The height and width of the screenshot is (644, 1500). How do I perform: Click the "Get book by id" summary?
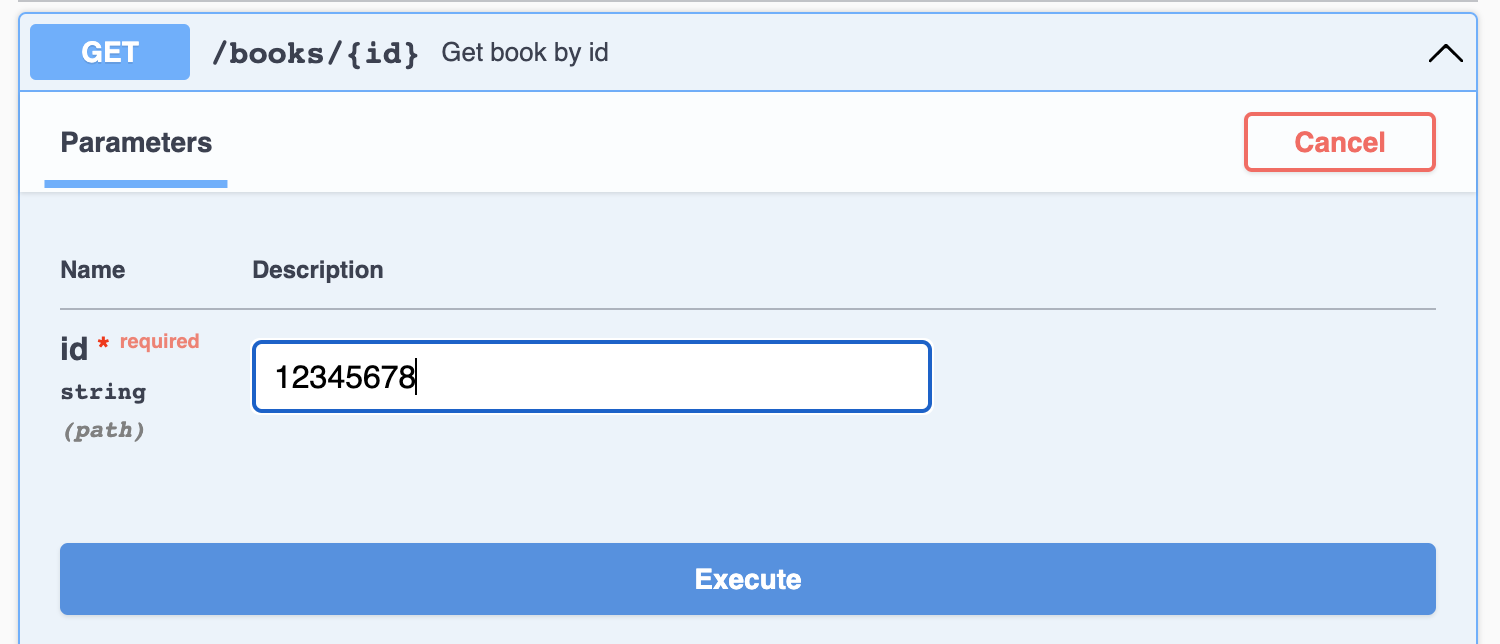(525, 52)
